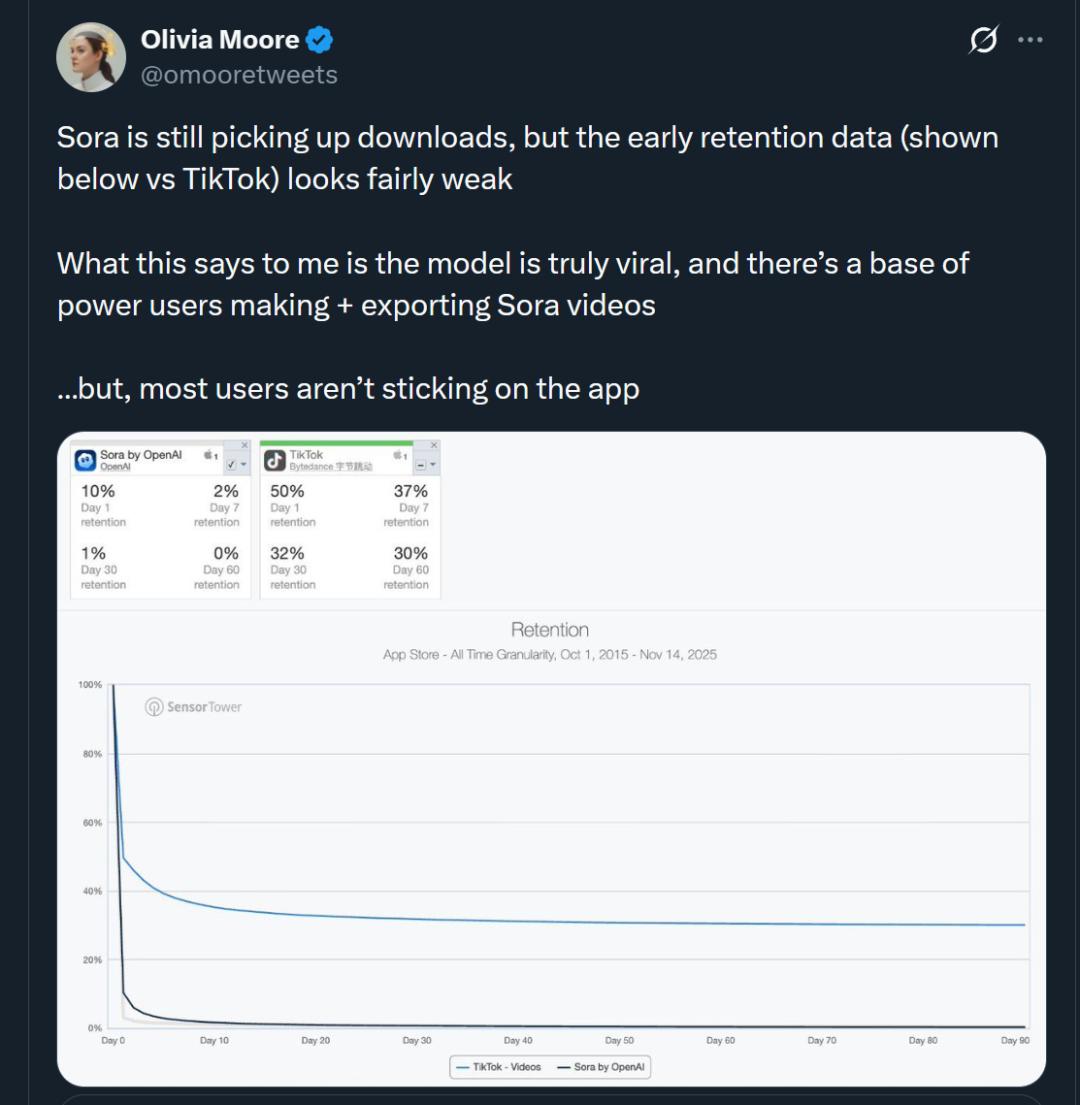Open the Grok slash-circle icon
This screenshot has width=1080, height=1105.
coord(984,41)
